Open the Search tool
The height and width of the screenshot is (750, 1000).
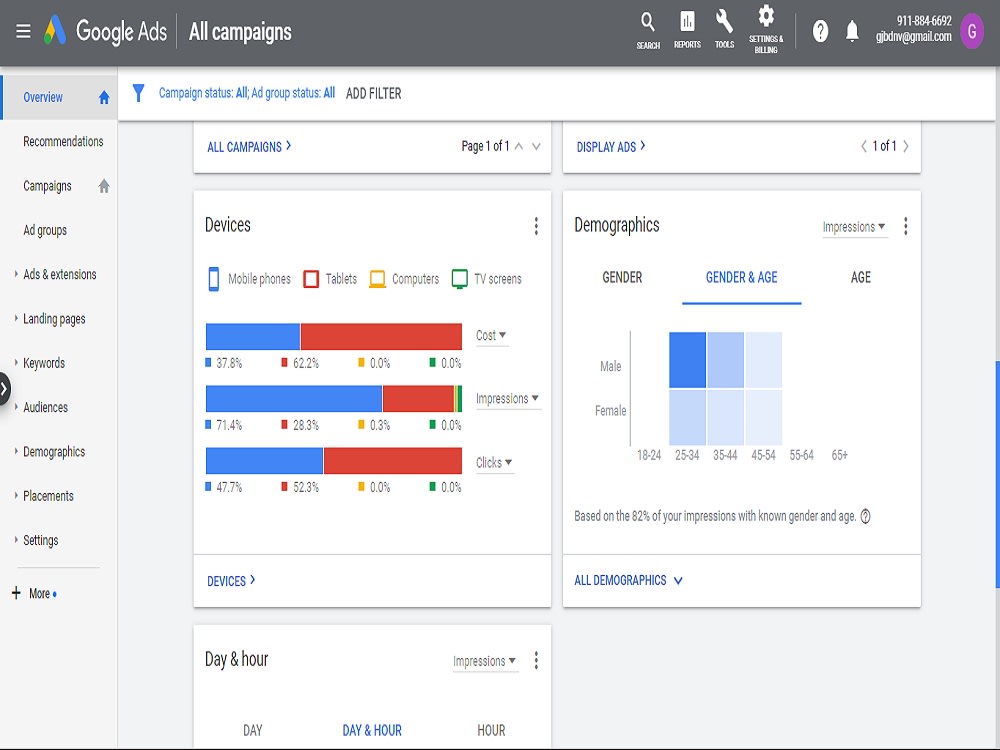click(647, 30)
